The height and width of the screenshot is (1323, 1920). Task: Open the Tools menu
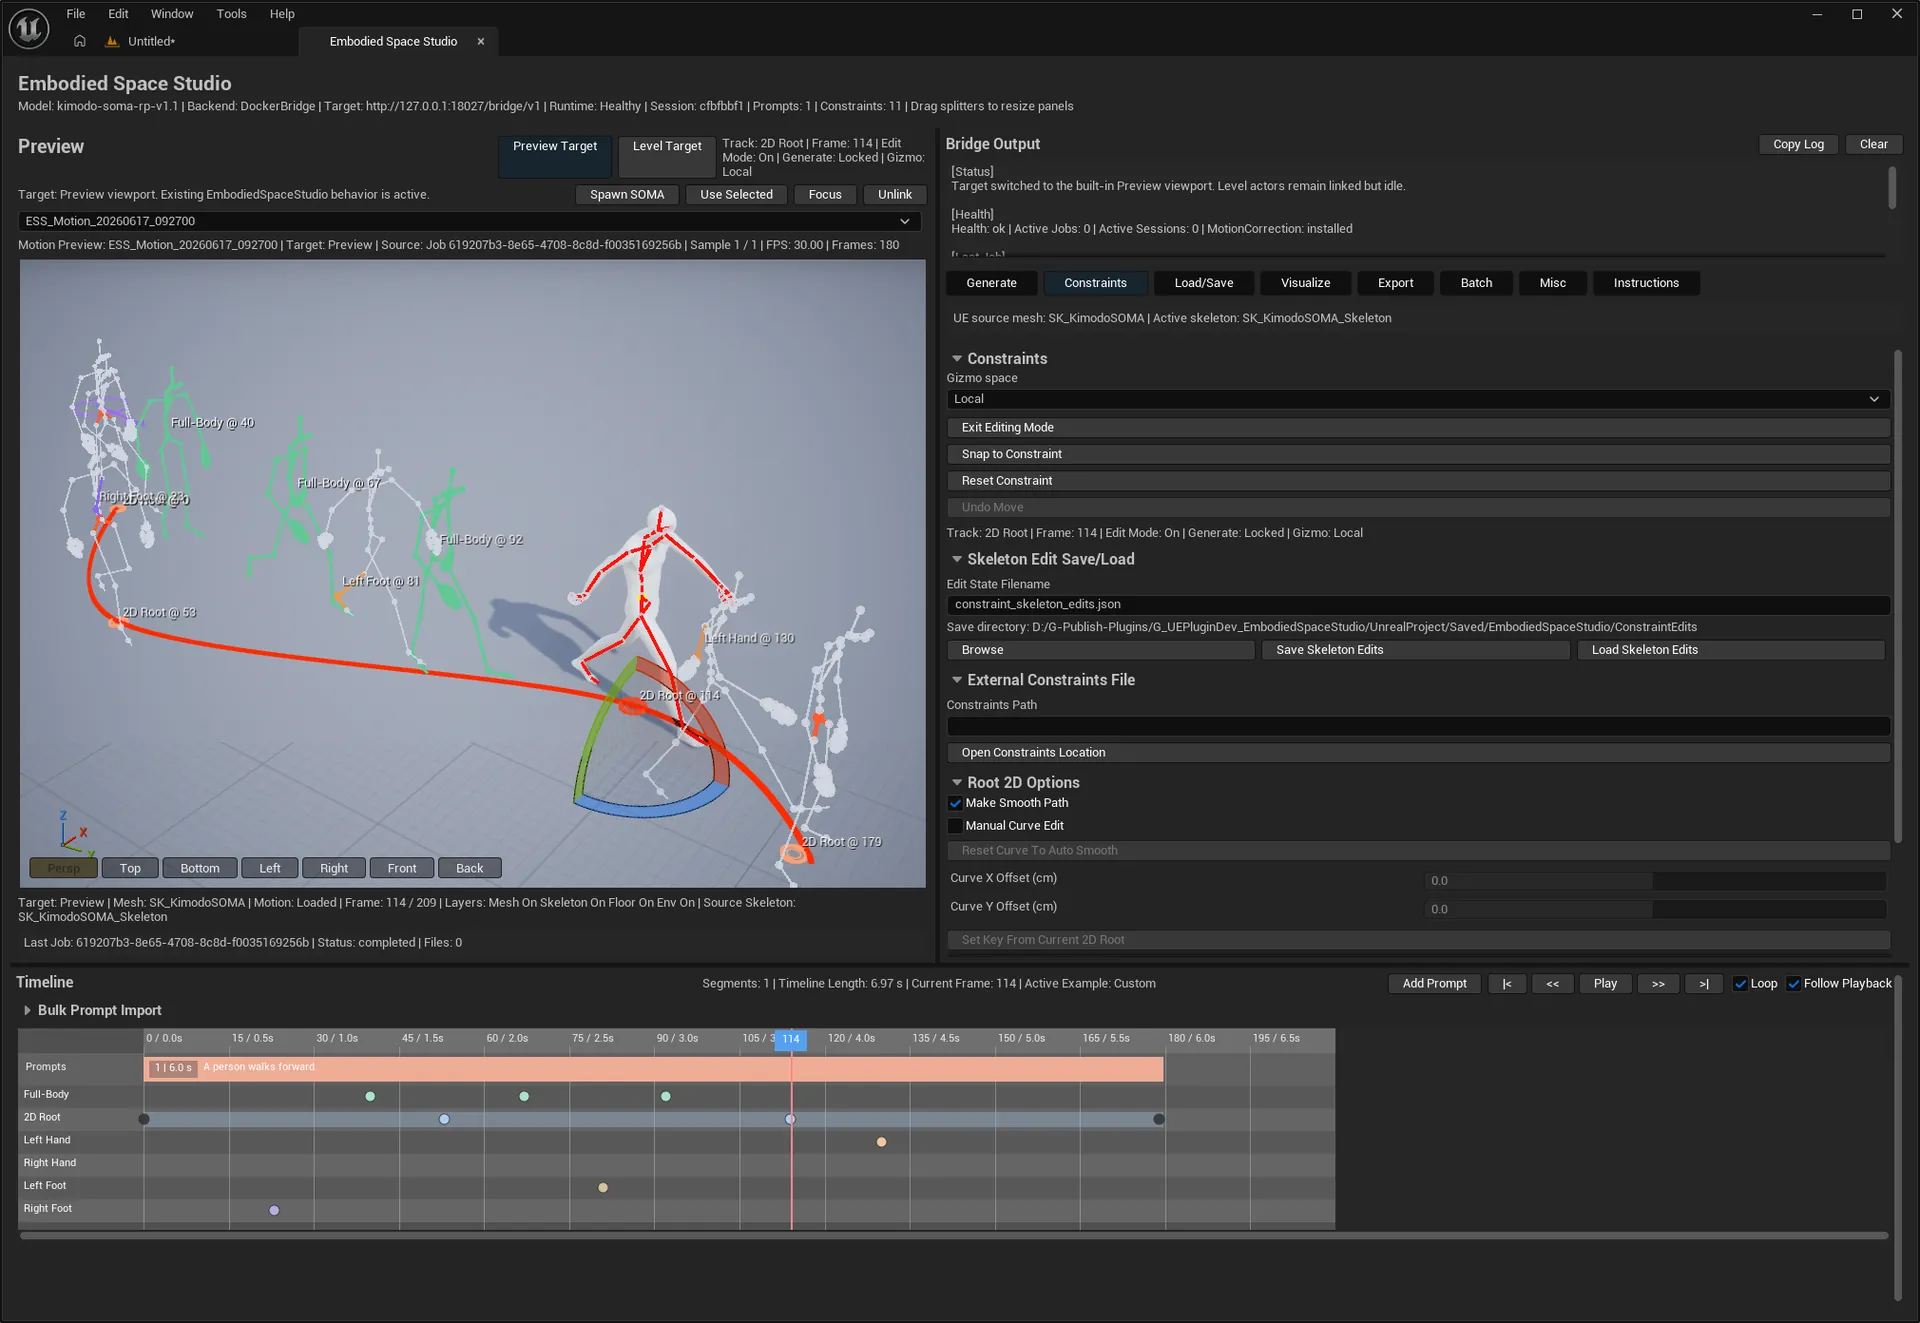click(231, 14)
